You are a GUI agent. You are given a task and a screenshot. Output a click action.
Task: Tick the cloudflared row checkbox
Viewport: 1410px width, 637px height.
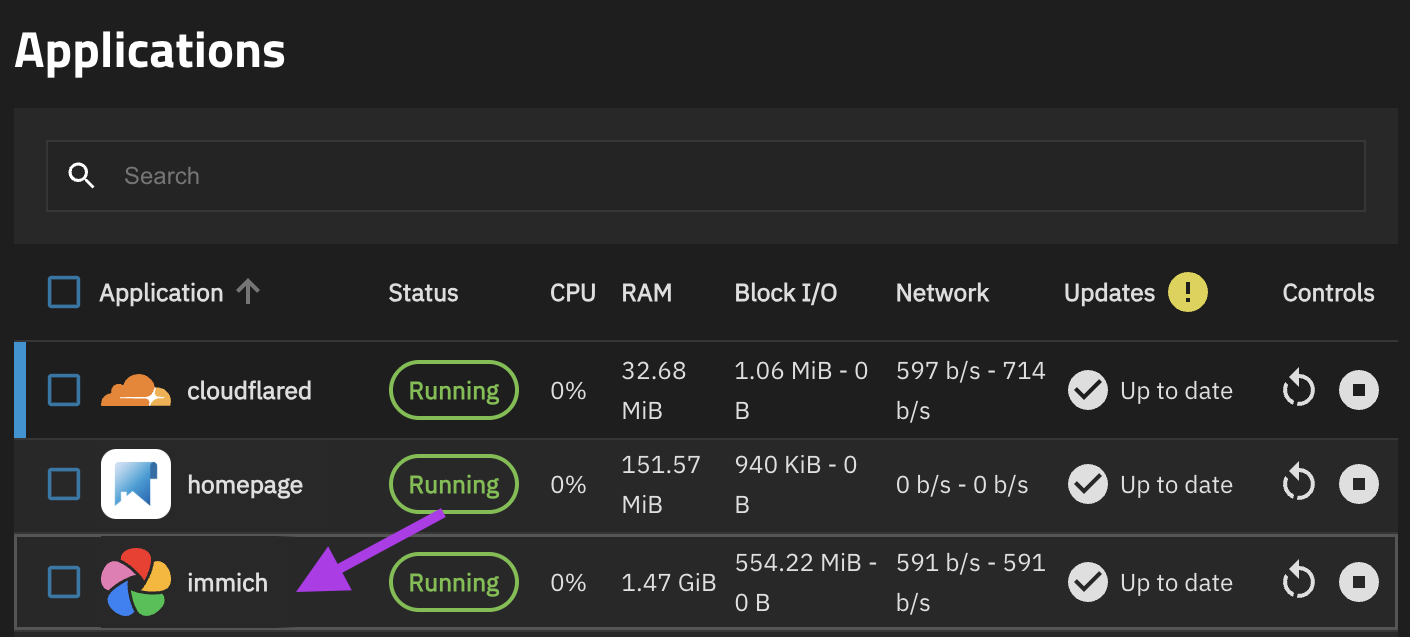pyautogui.click(x=64, y=390)
